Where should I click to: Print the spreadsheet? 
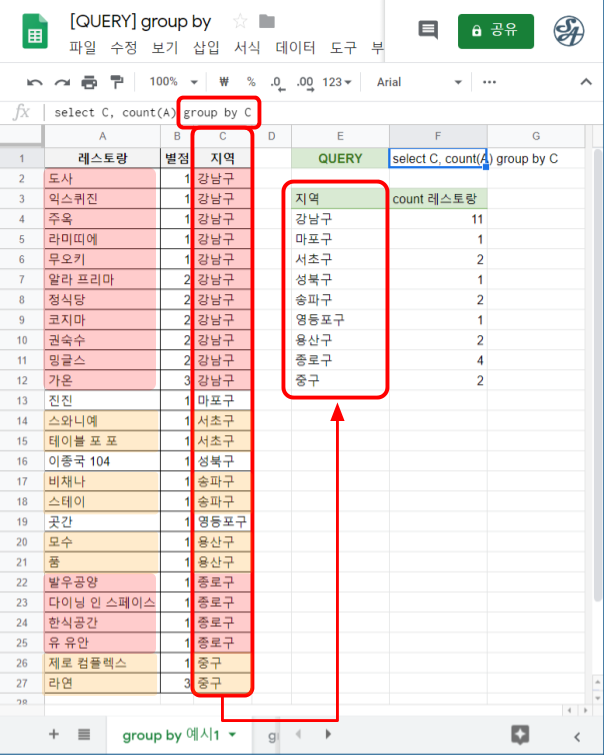pos(89,82)
